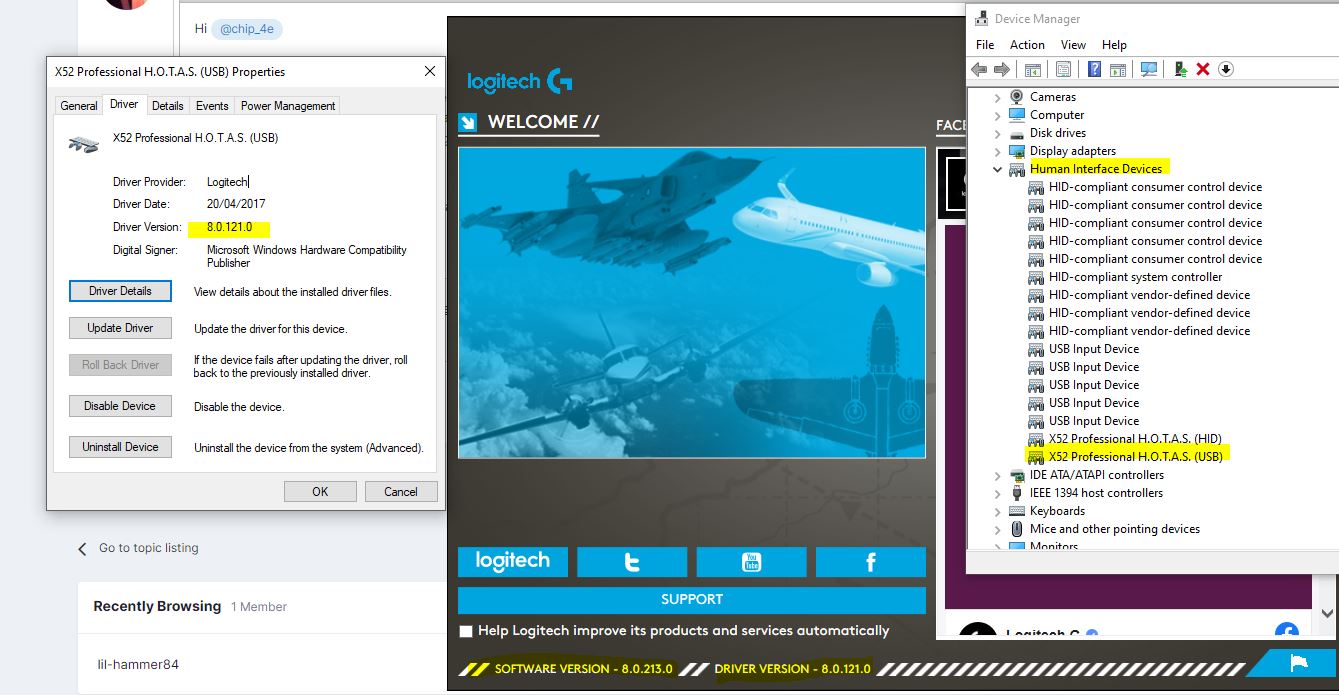The width and height of the screenshot is (1339, 695).
Task: Click the Back arrow in Device Manager toolbar
Action: pyautogui.click(x=979, y=69)
